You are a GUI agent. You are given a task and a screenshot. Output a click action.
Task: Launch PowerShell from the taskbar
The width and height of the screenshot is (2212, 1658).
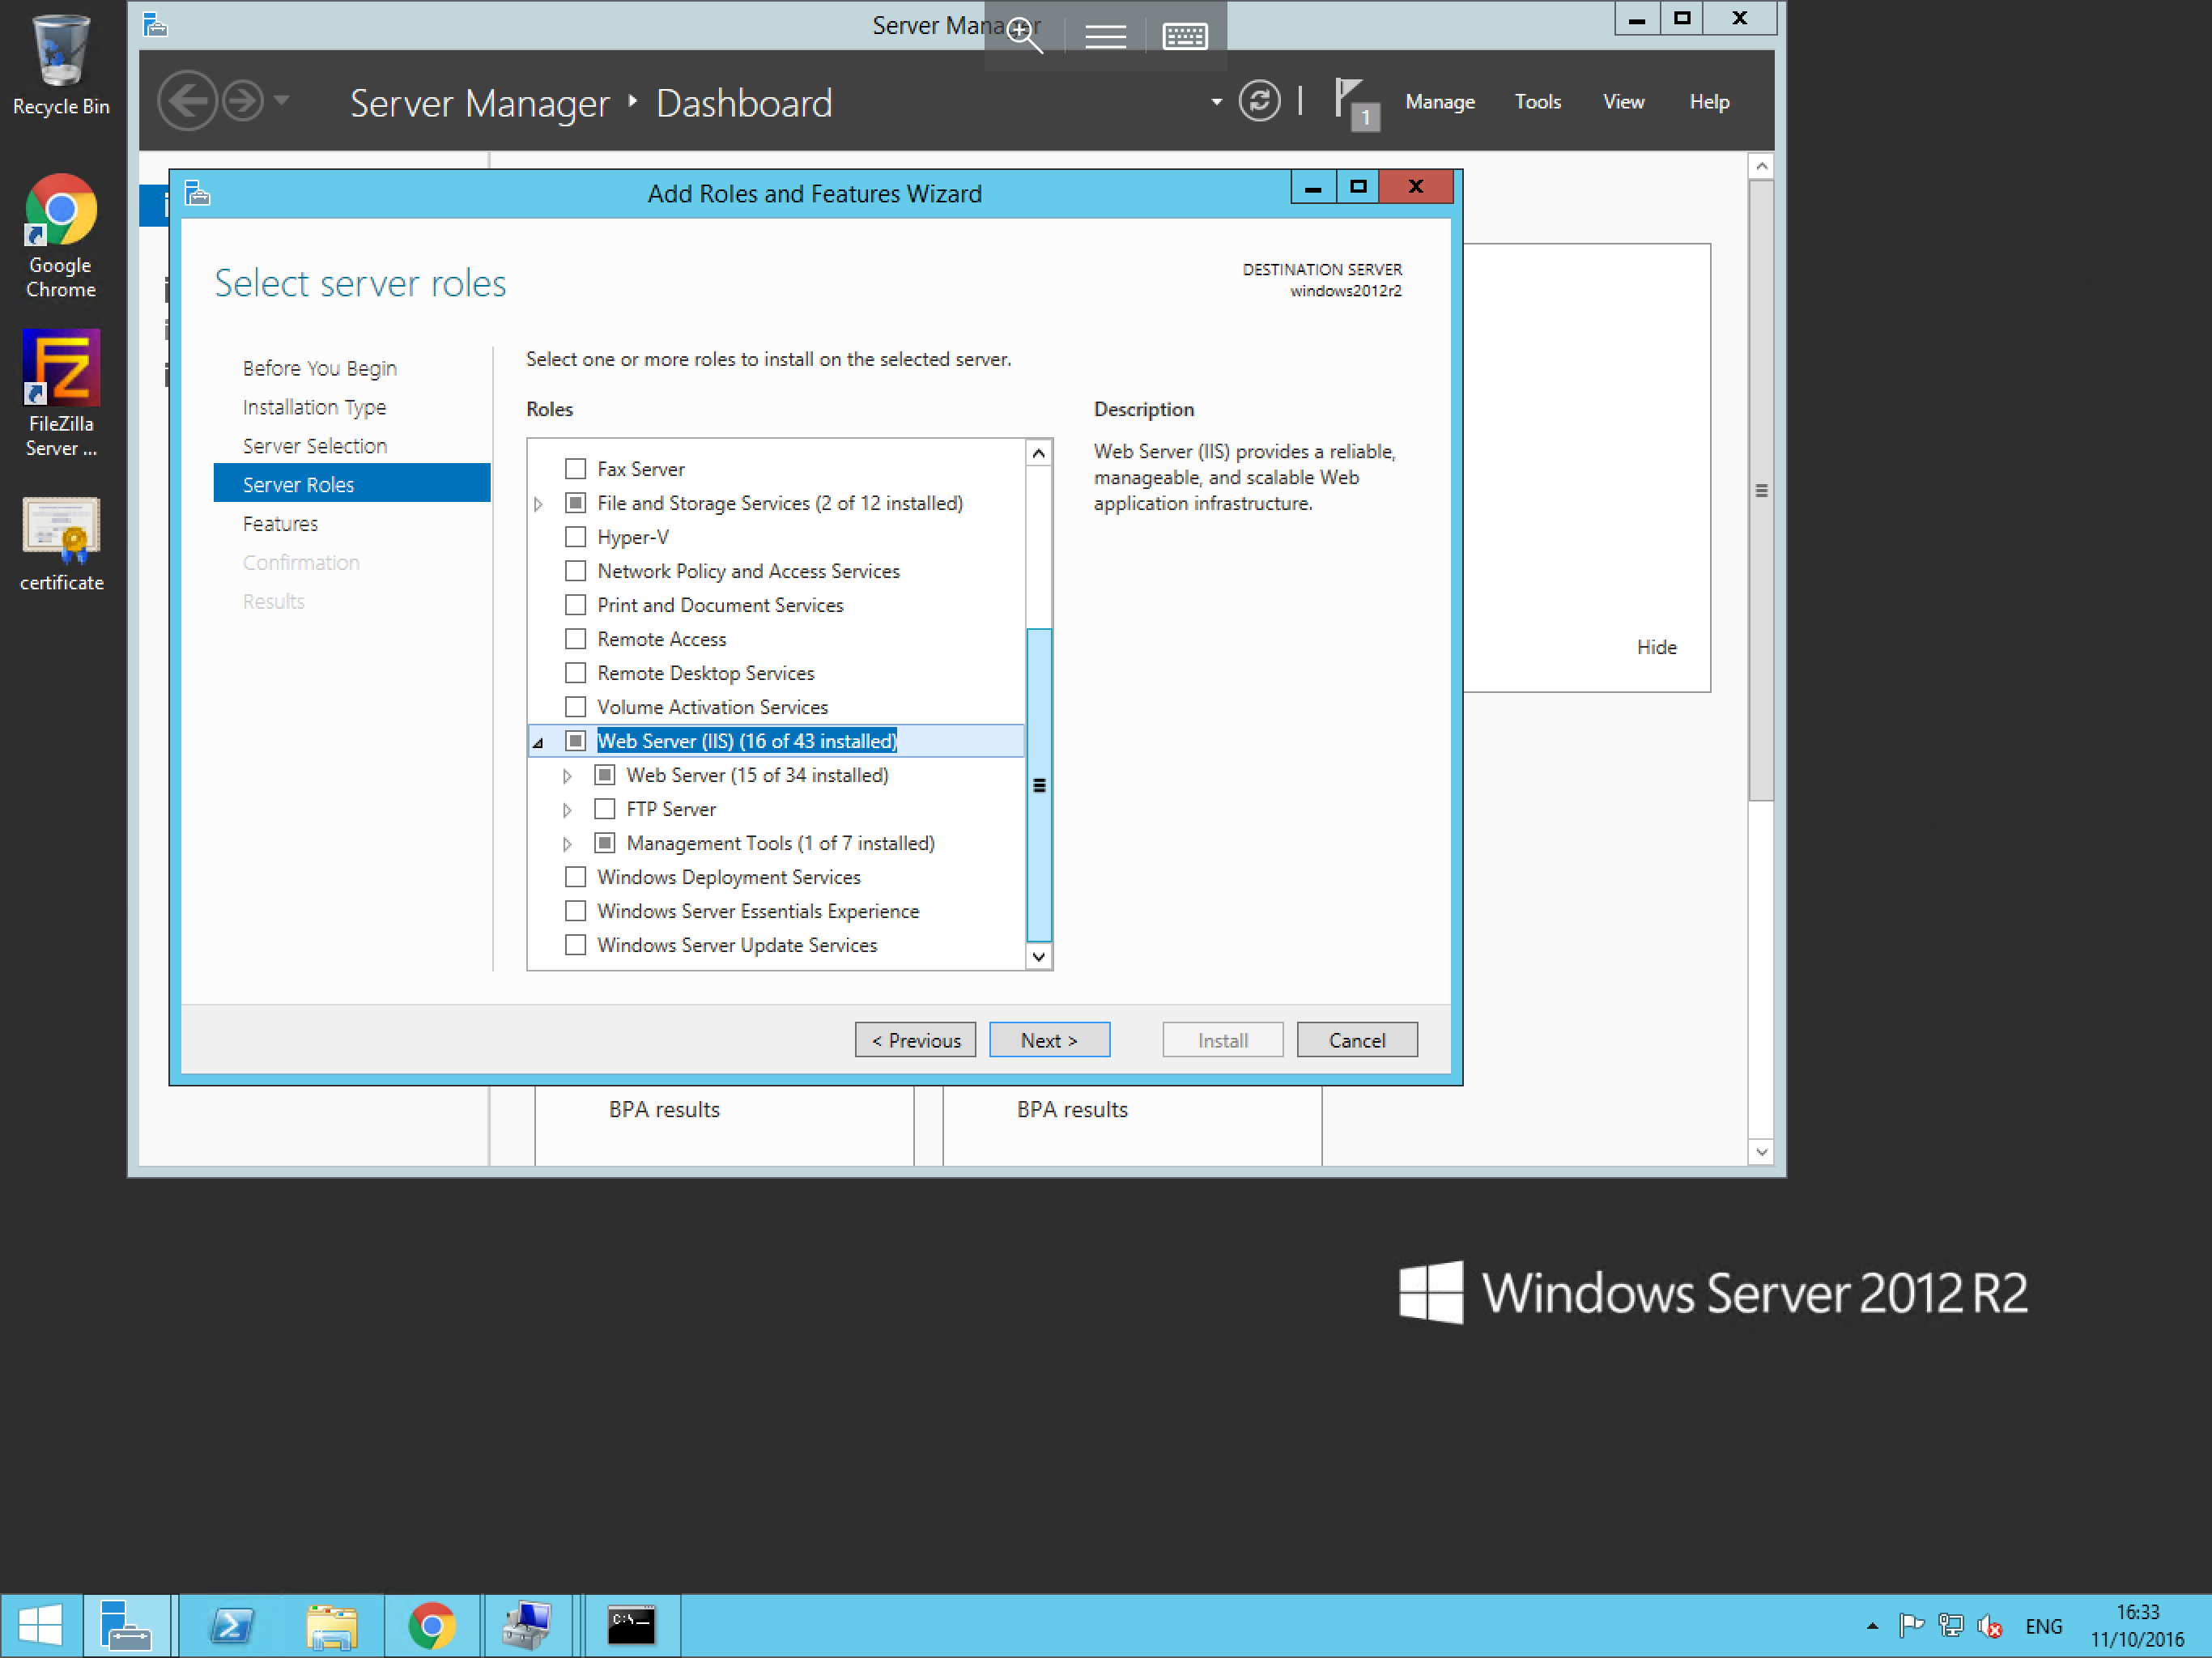tap(232, 1624)
